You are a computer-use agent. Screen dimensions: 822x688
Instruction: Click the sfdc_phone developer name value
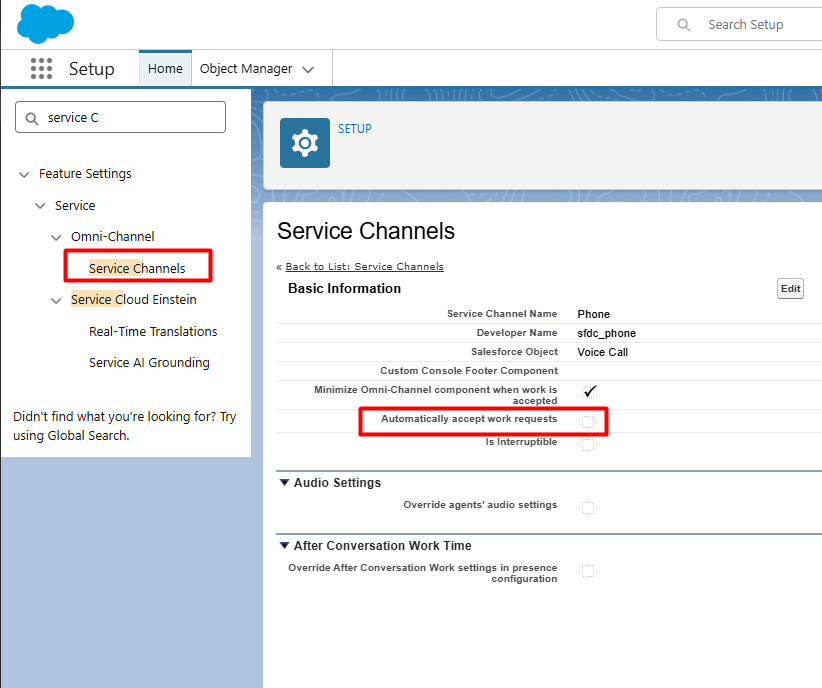click(x=607, y=333)
